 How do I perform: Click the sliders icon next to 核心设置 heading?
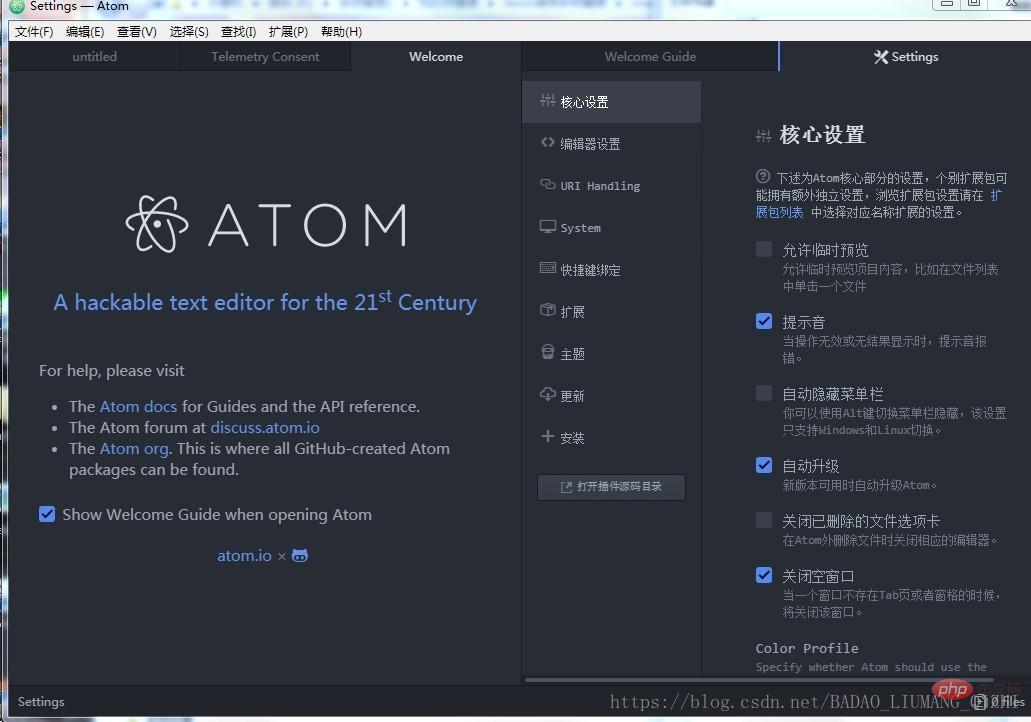point(763,136)
